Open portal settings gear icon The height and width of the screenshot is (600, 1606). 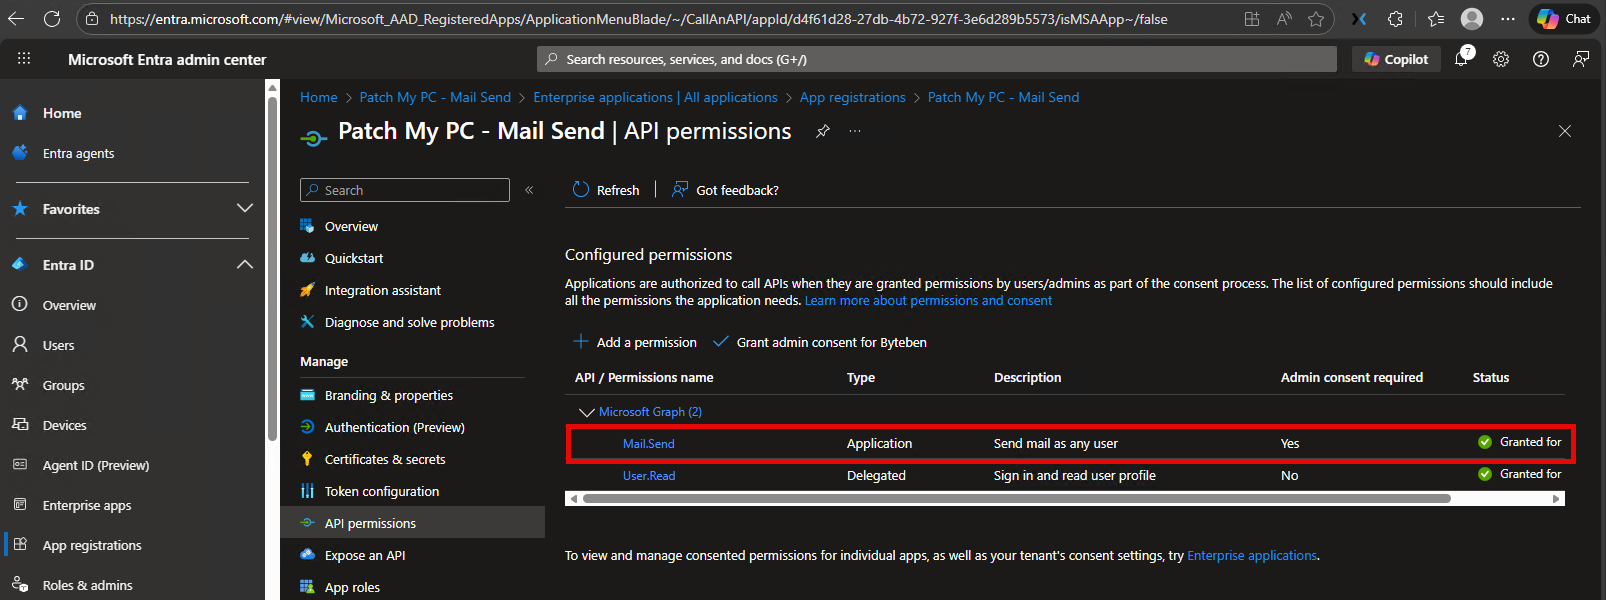point(1501,59)
